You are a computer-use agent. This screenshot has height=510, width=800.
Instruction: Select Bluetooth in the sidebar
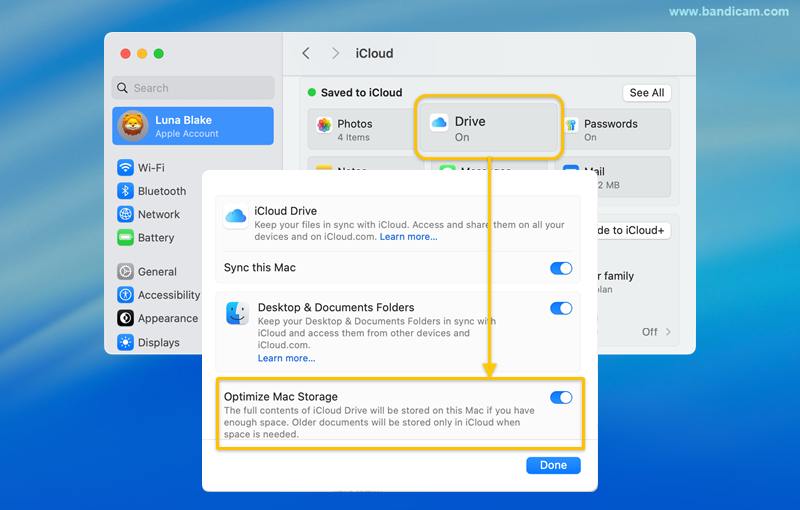tap(161, 191)
